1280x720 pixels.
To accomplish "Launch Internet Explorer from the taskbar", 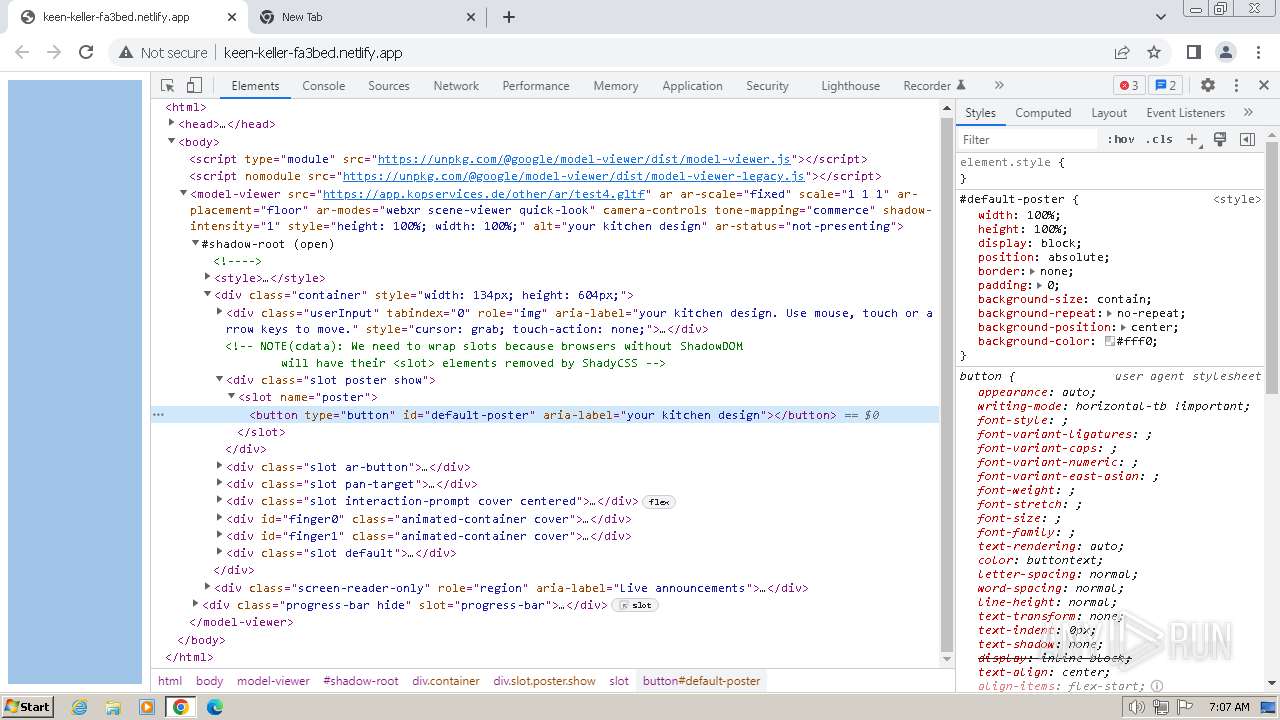I will (80, 707).
